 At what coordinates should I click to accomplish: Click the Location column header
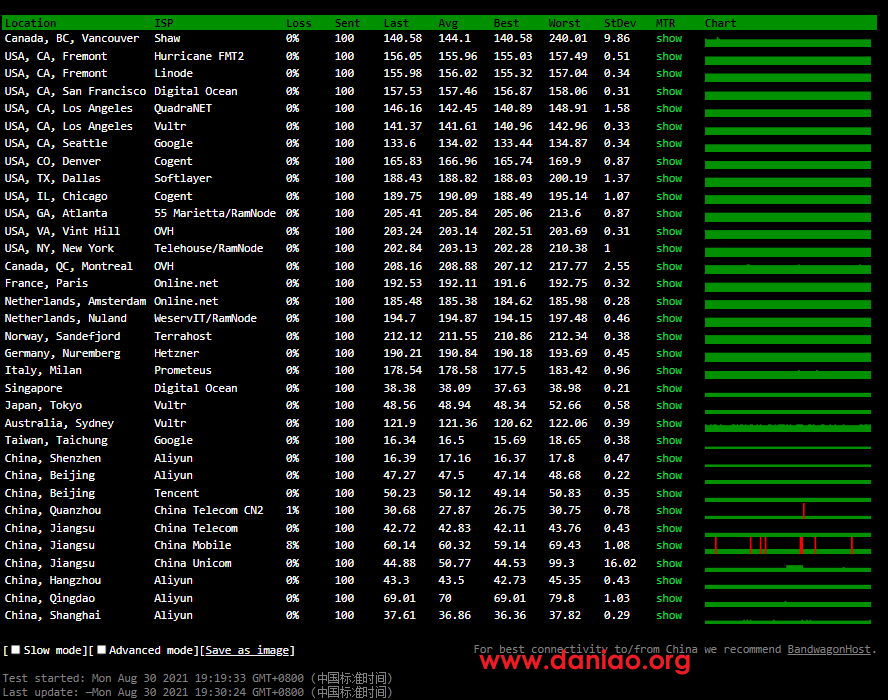click(x=31, y=23)
